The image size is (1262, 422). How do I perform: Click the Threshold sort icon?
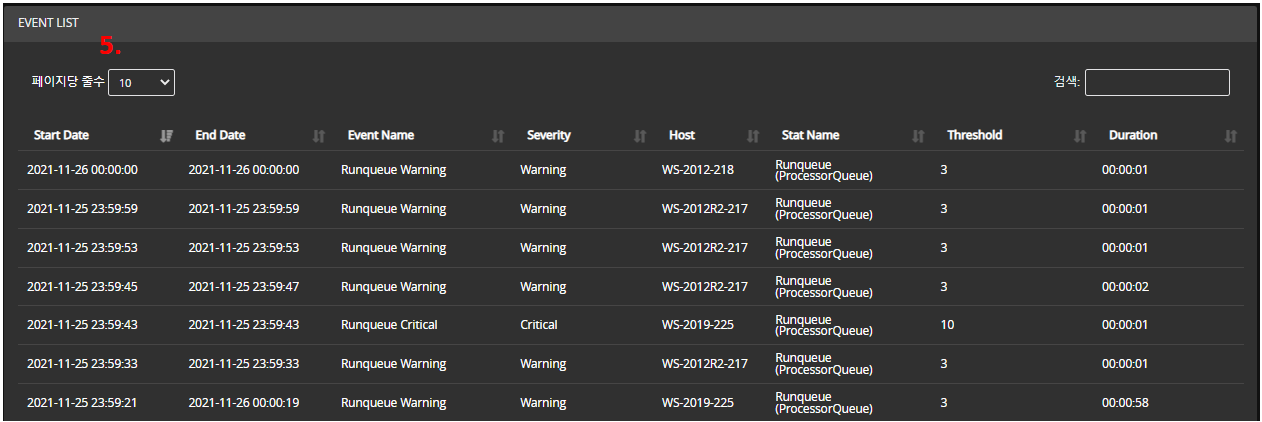1080,136
